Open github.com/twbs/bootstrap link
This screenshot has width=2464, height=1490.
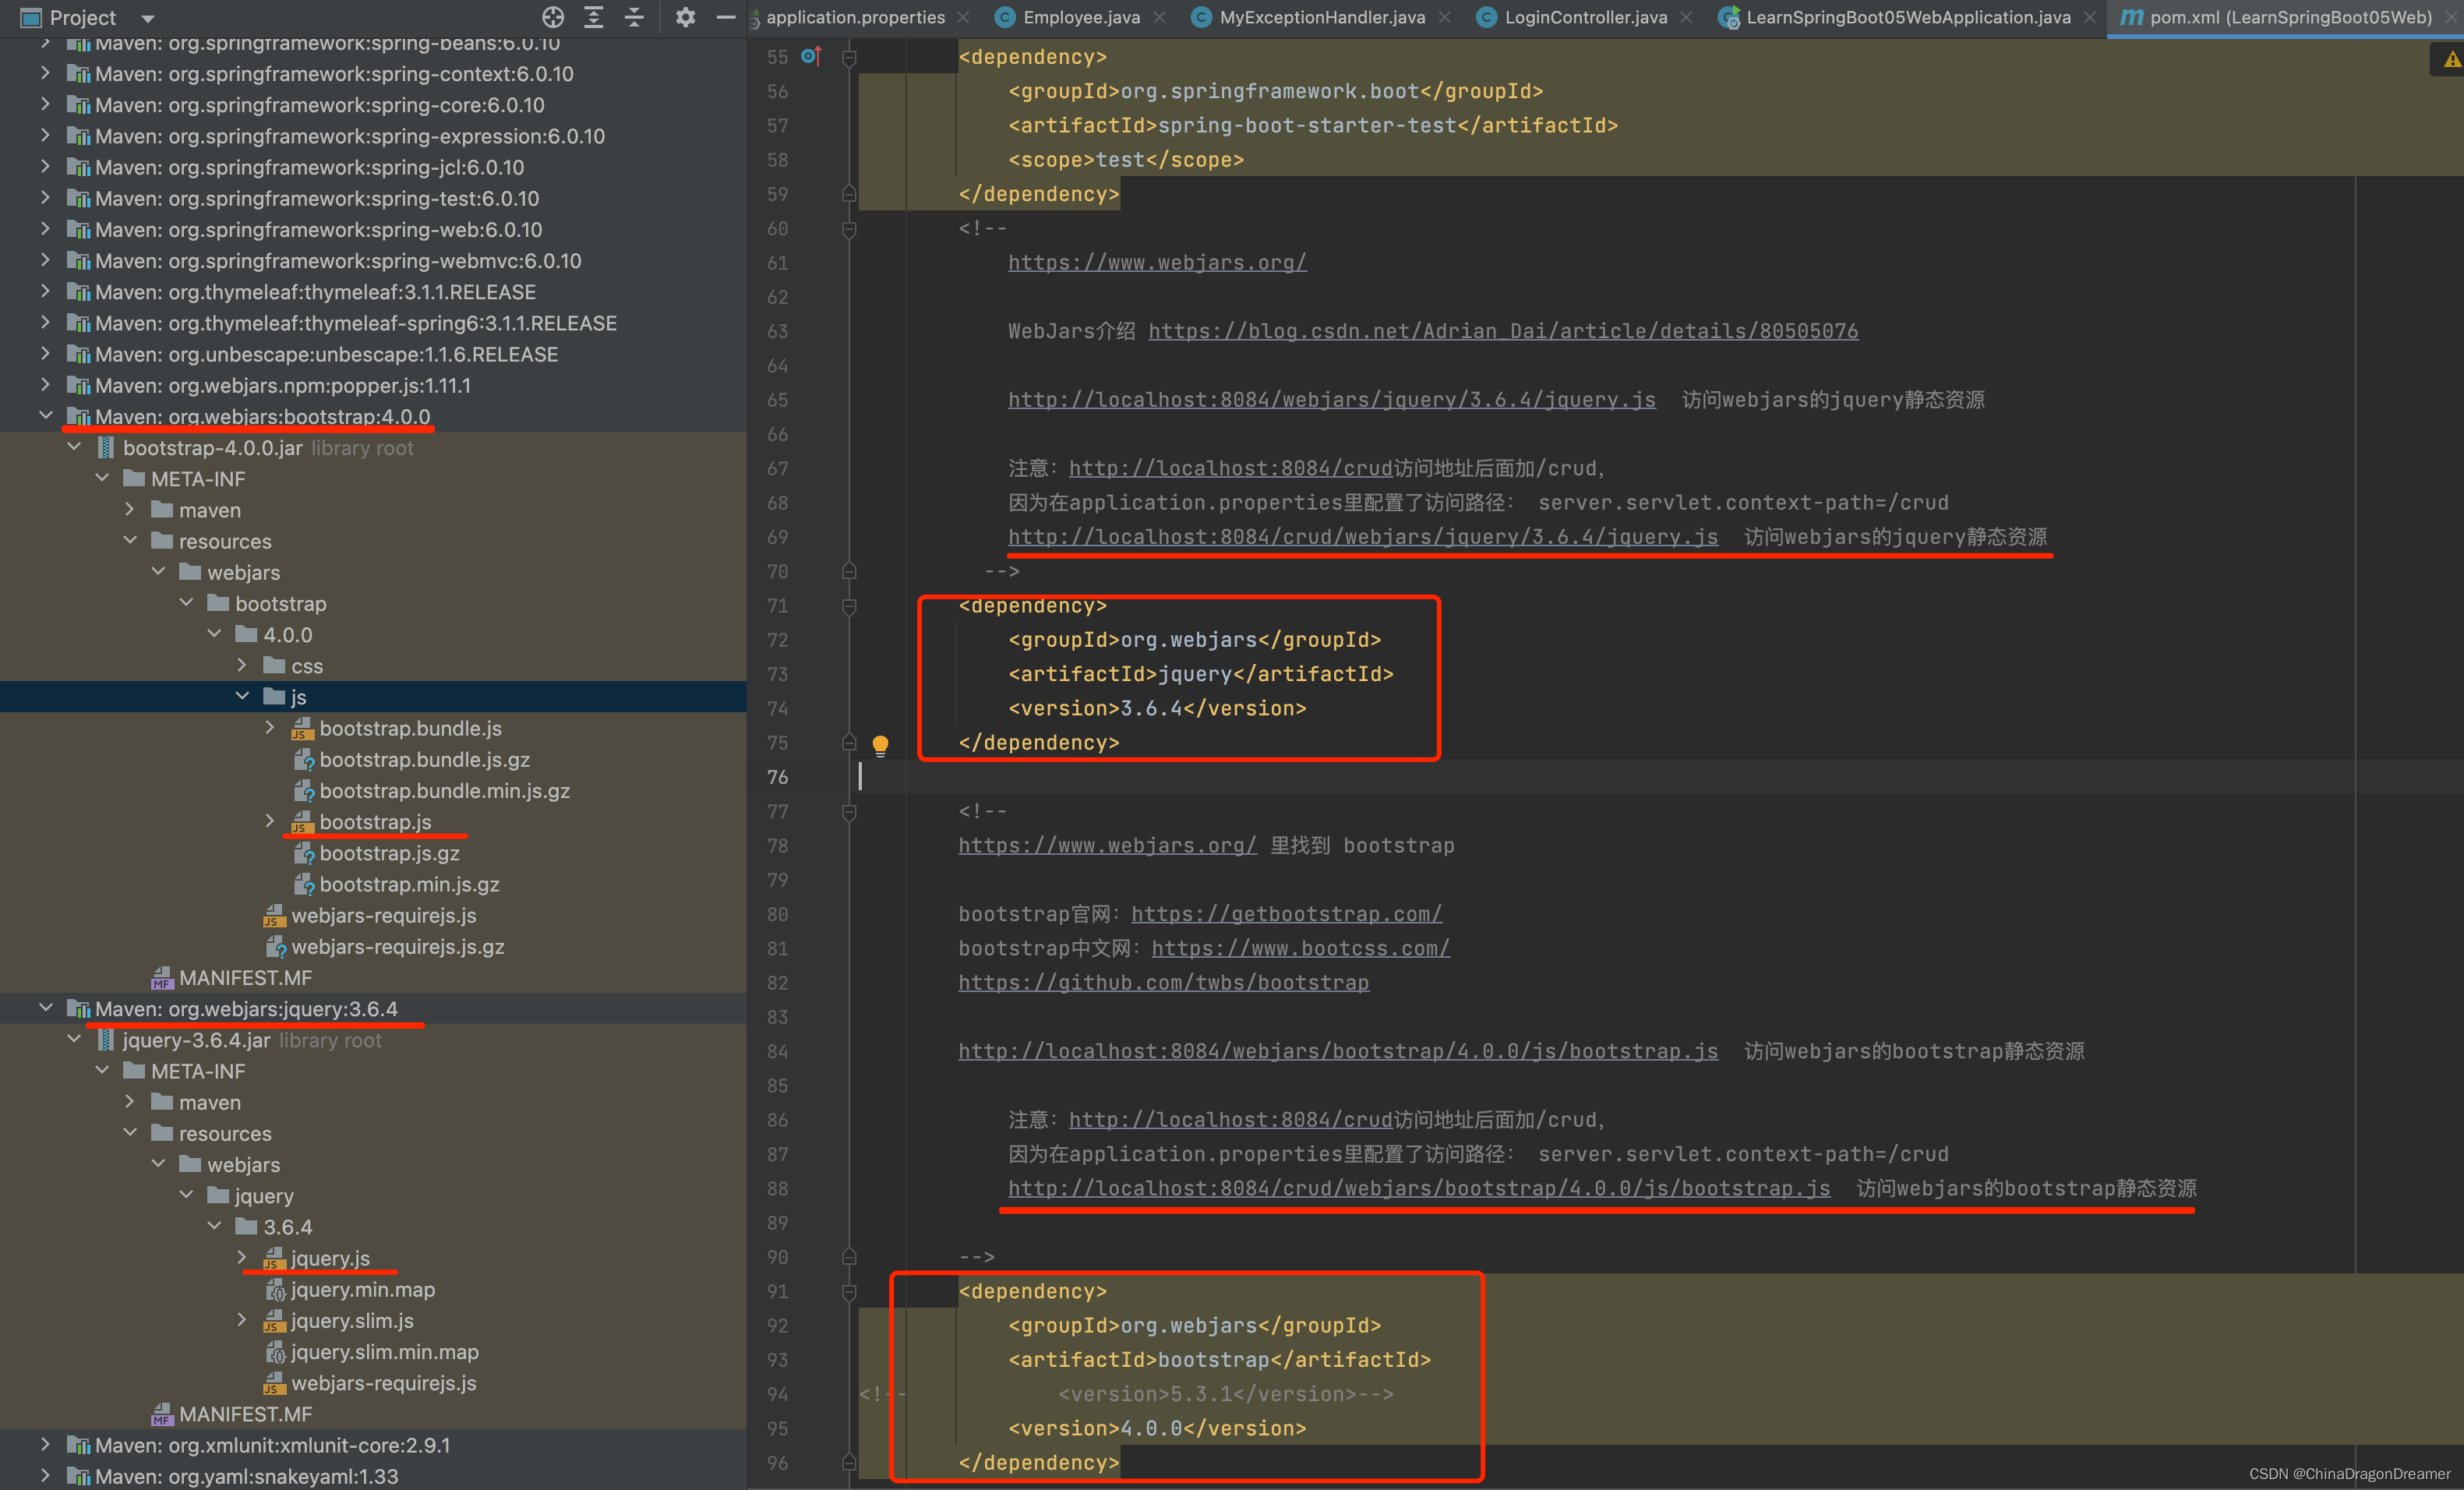[x=1163, y=982]
